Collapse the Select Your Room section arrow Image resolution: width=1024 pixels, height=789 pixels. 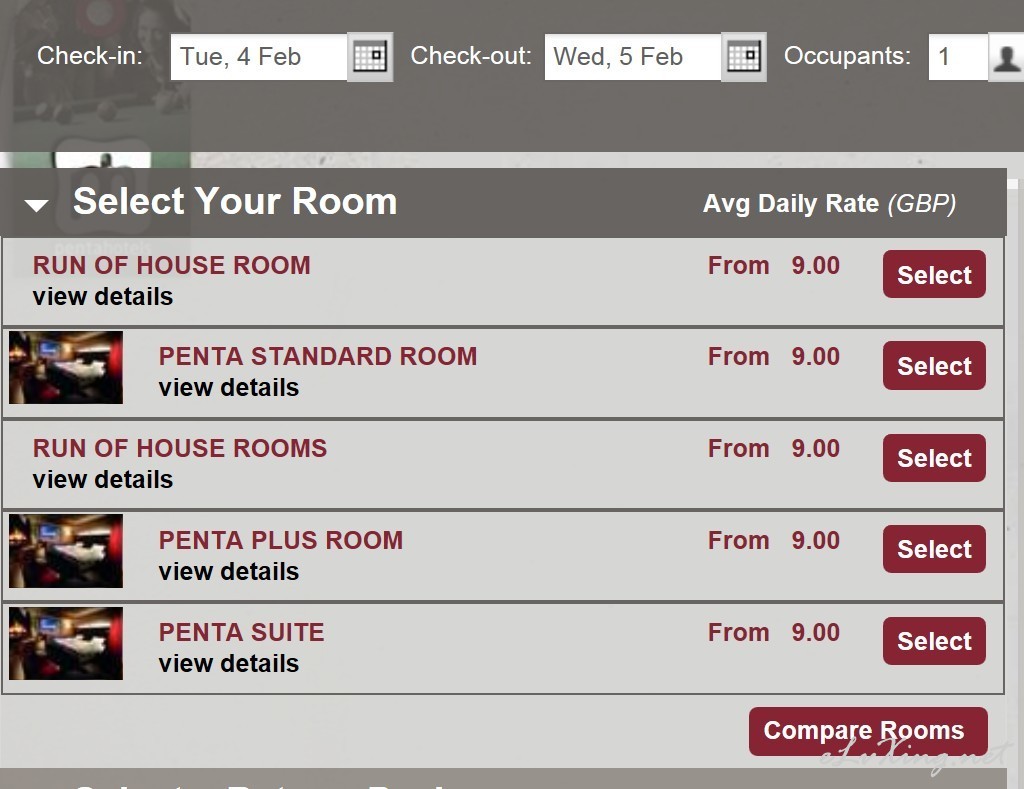click(37, 205)
